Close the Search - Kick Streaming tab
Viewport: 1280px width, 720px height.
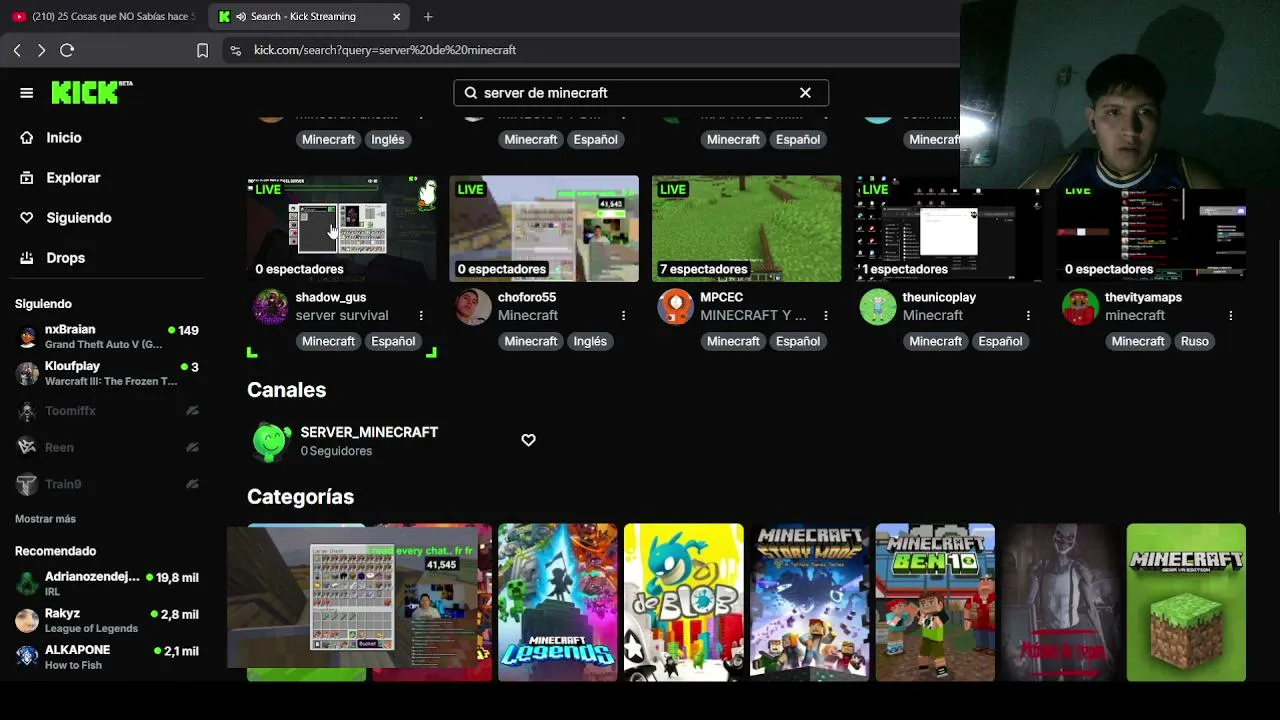pyautogui.click(x=396, y=16)
